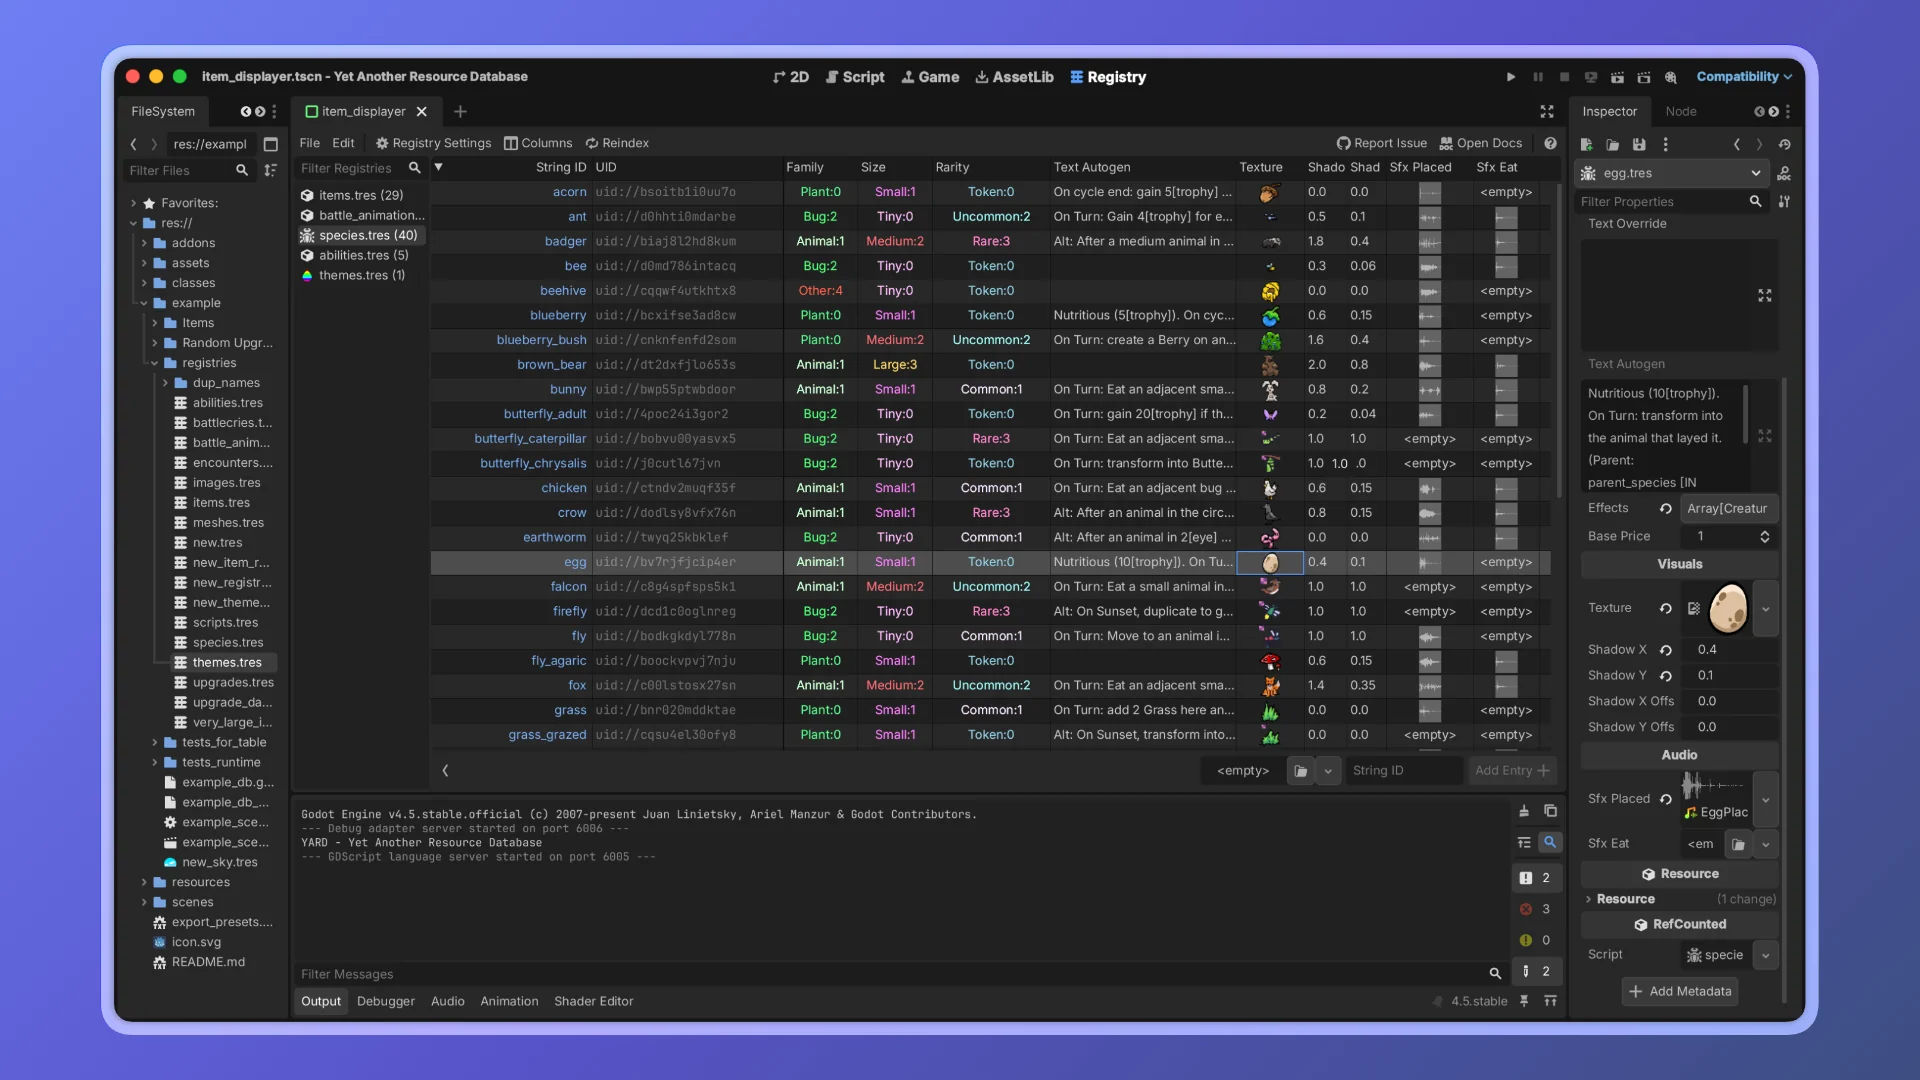This screenshot has width=1920, height=1080.
Task: Adjust the Base Price stepper arrows
Action: (1764, 536)
